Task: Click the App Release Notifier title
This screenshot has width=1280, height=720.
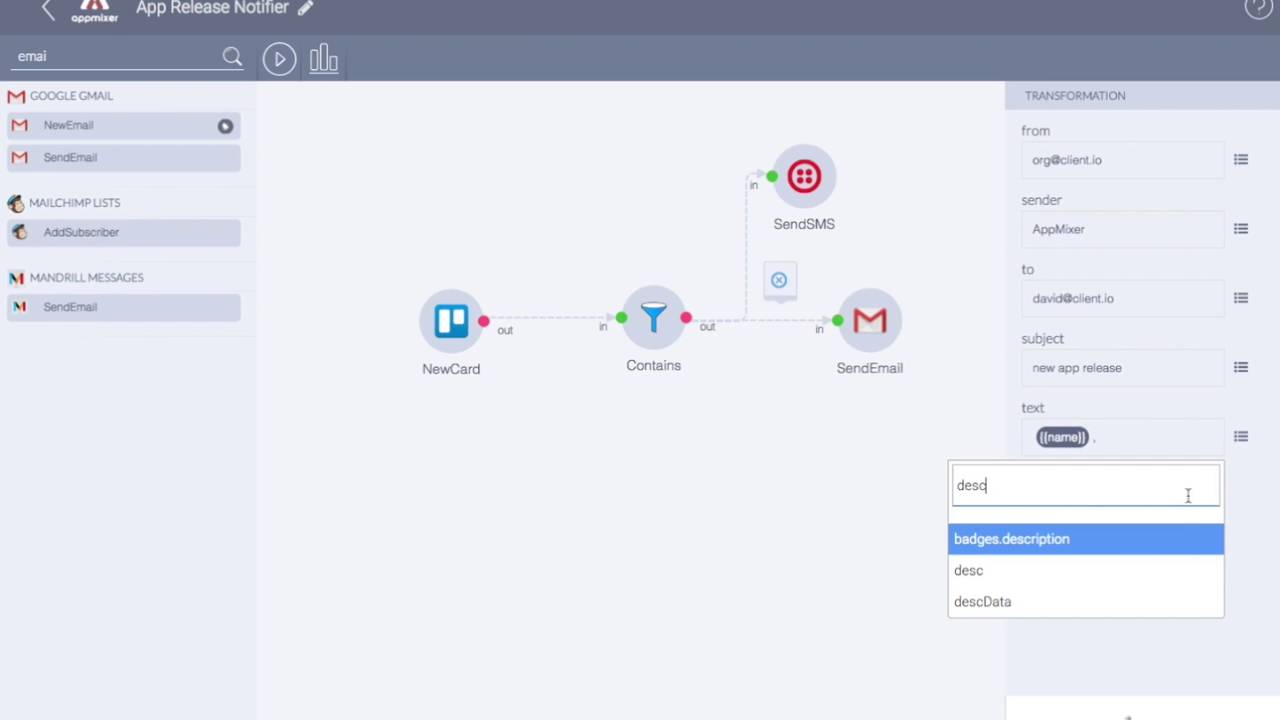Action: [212, 8]
